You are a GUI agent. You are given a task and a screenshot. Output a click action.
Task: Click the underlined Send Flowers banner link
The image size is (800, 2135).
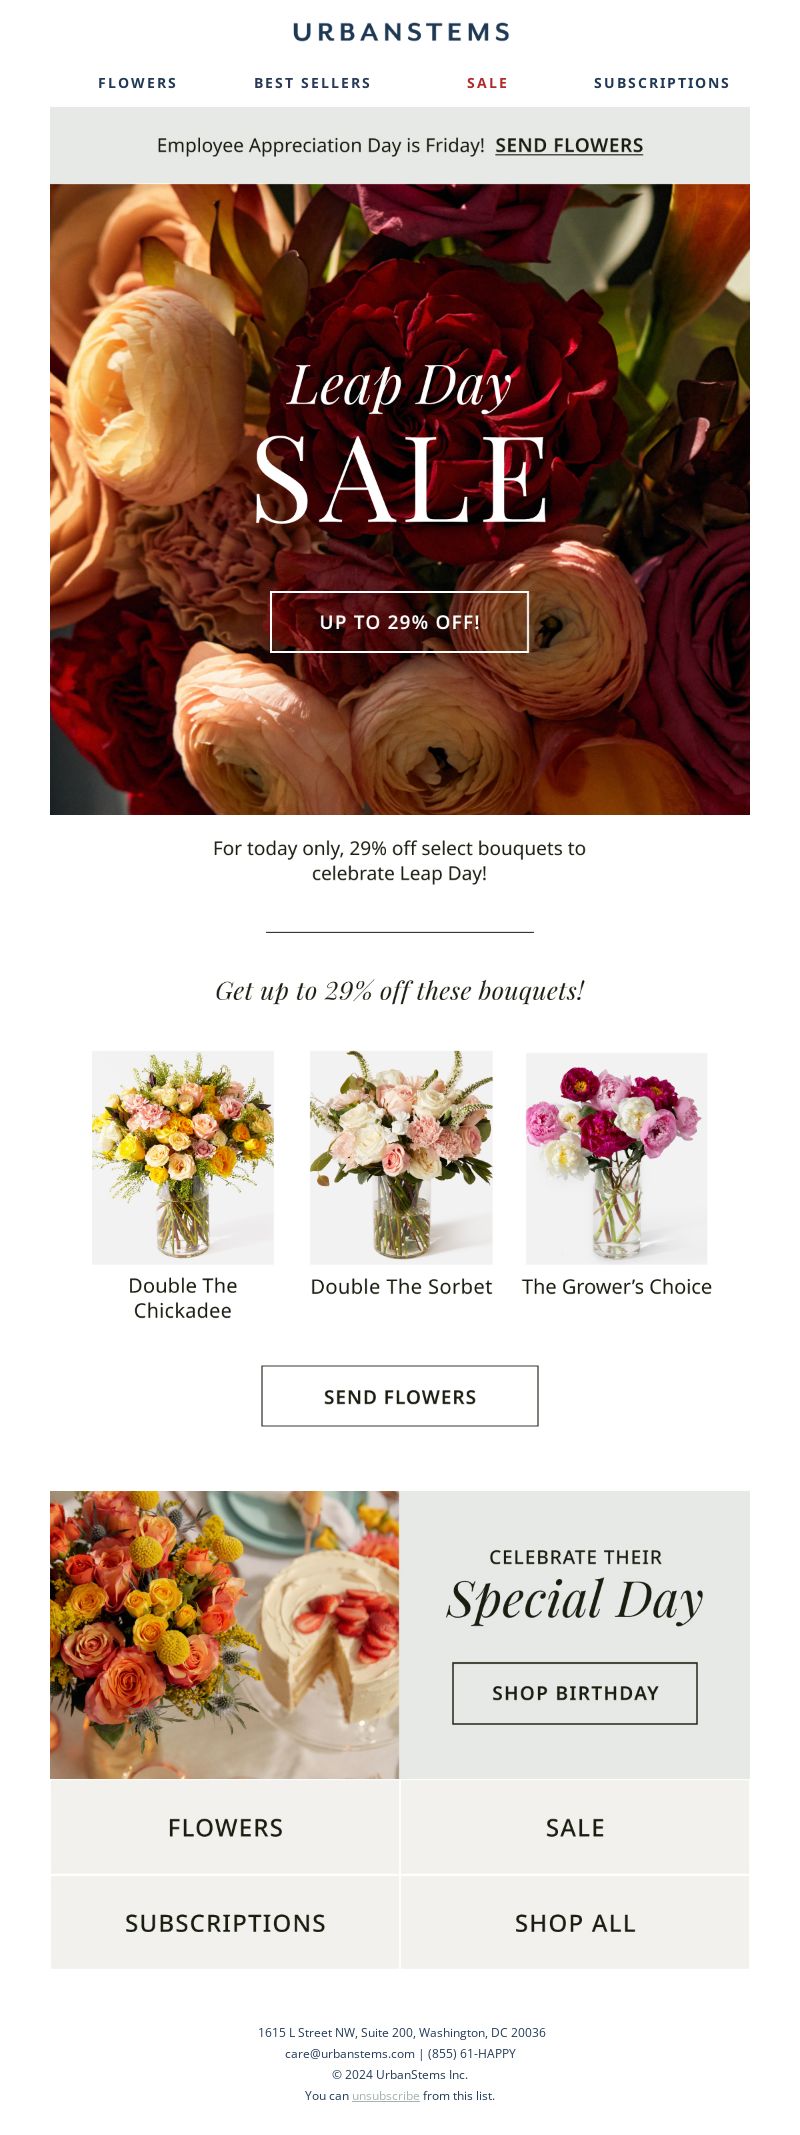pyautogui.click(x=569, y=146)
